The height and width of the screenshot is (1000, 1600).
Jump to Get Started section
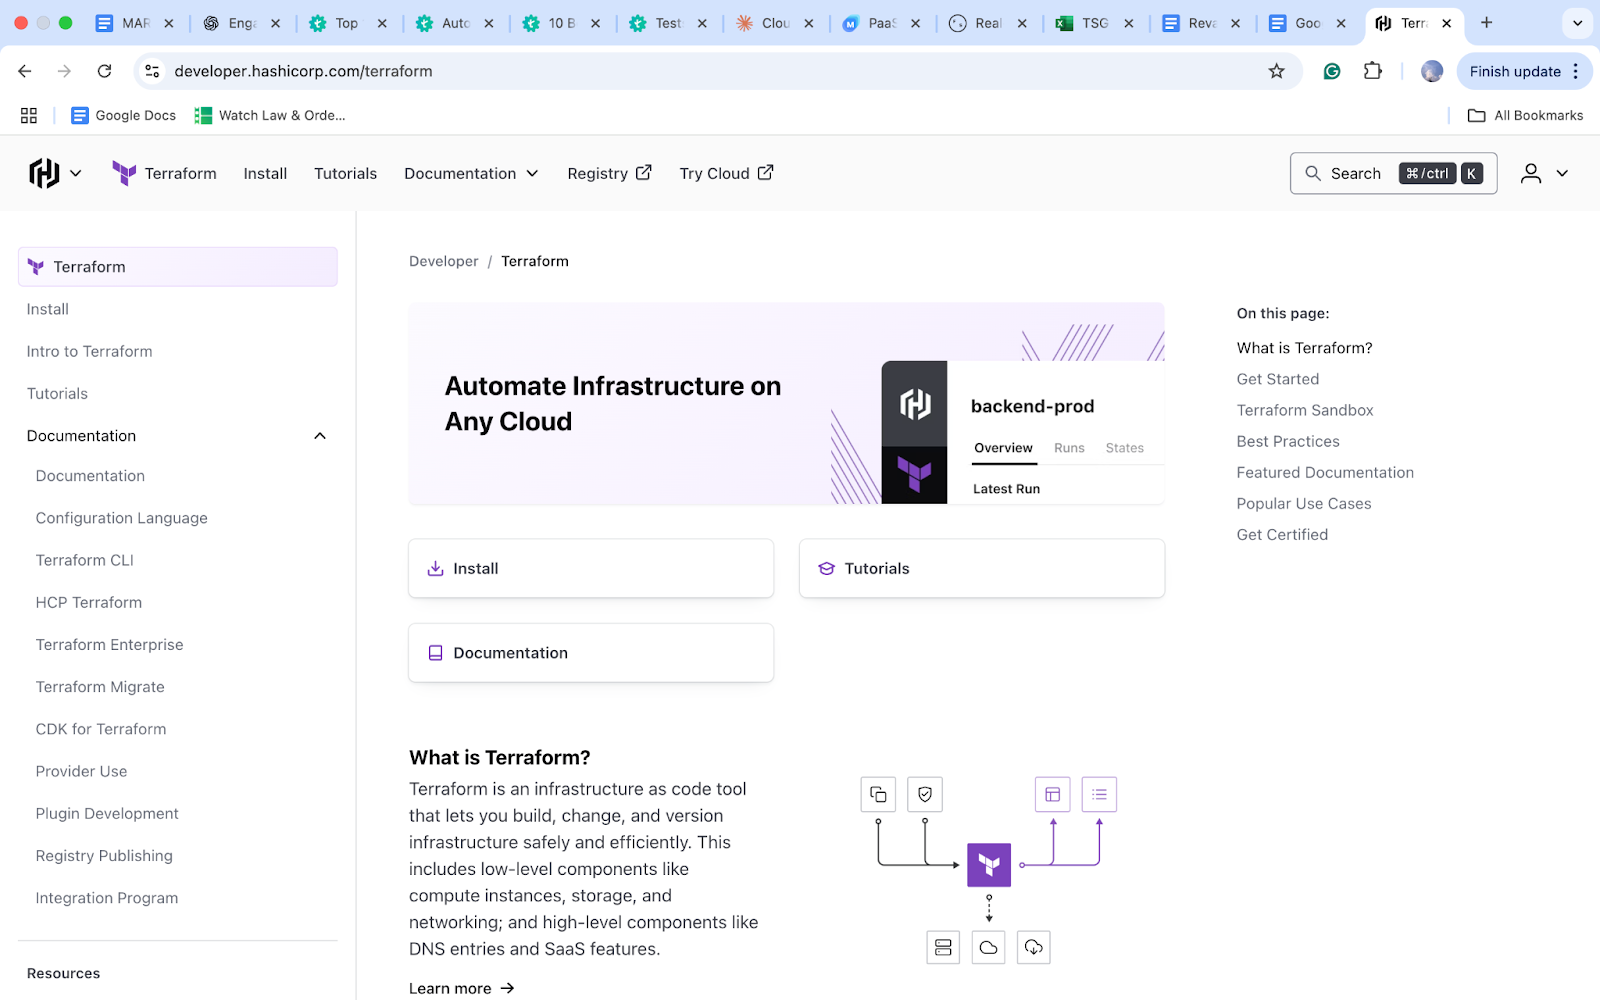click(x=1278, y=379)
